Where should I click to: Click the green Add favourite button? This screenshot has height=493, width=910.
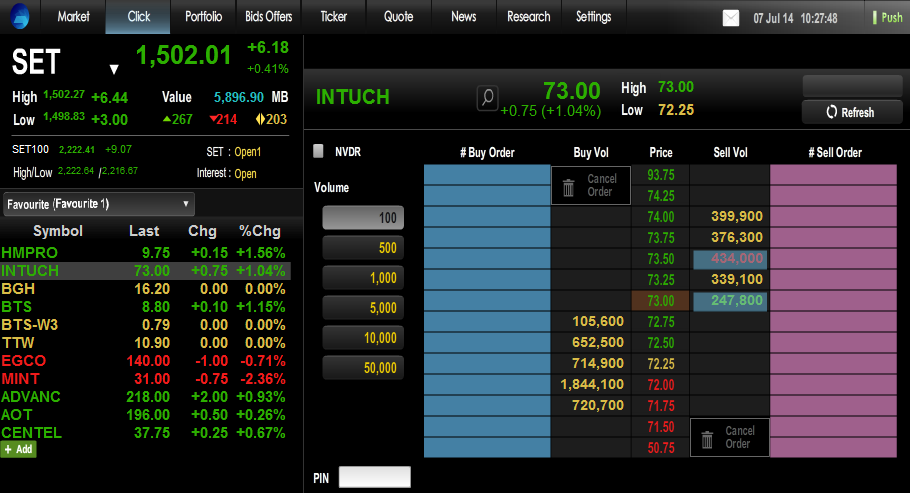(x=19, y=449)
